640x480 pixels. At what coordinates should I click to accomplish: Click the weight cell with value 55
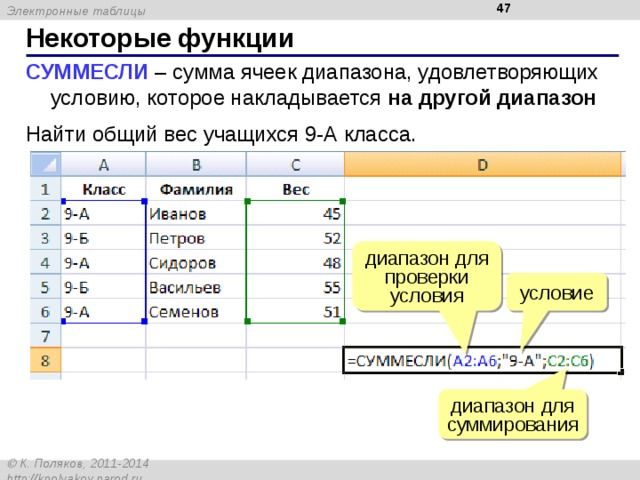295,287
